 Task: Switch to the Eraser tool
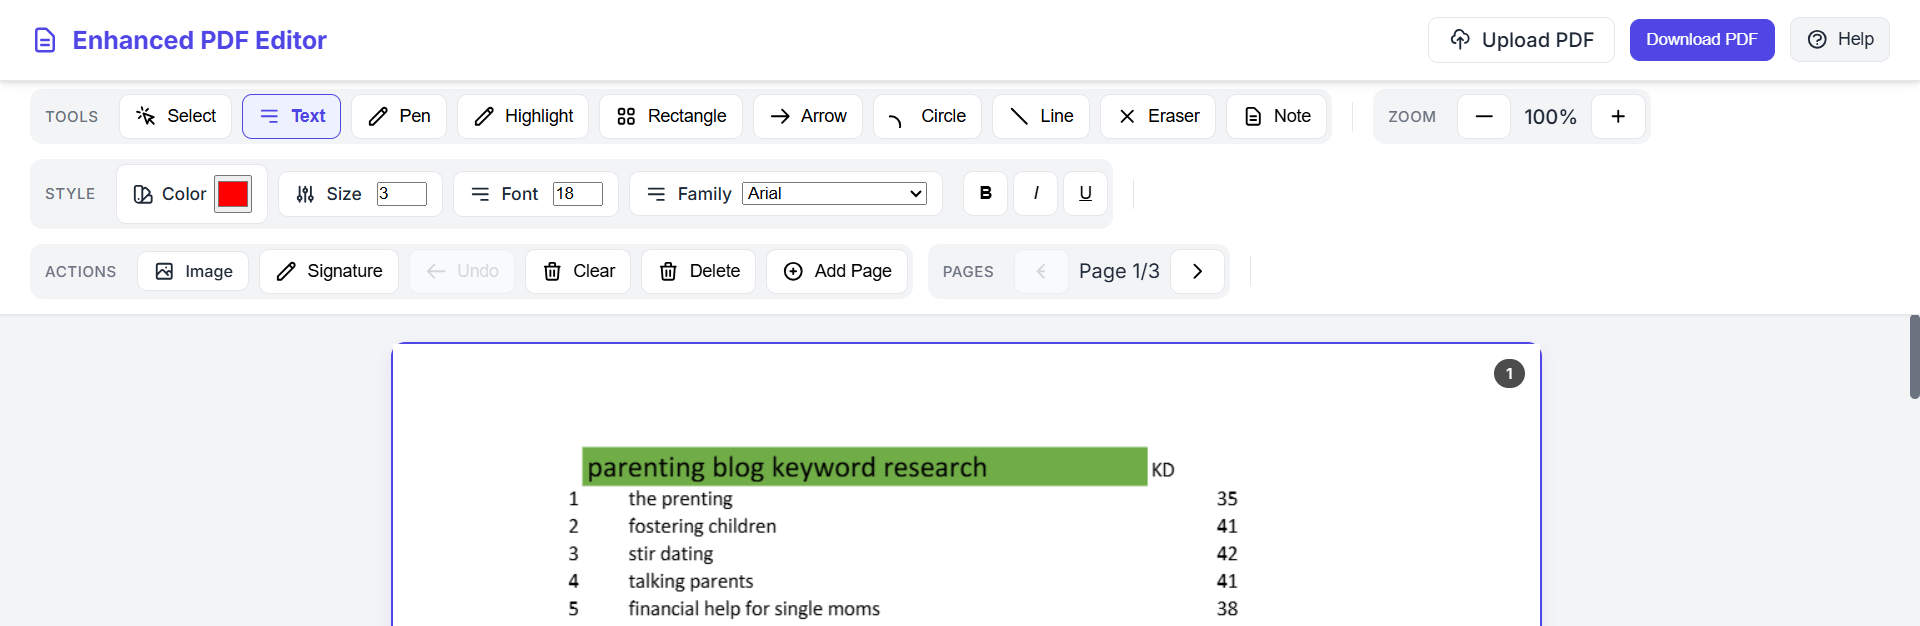(1157, 116)
